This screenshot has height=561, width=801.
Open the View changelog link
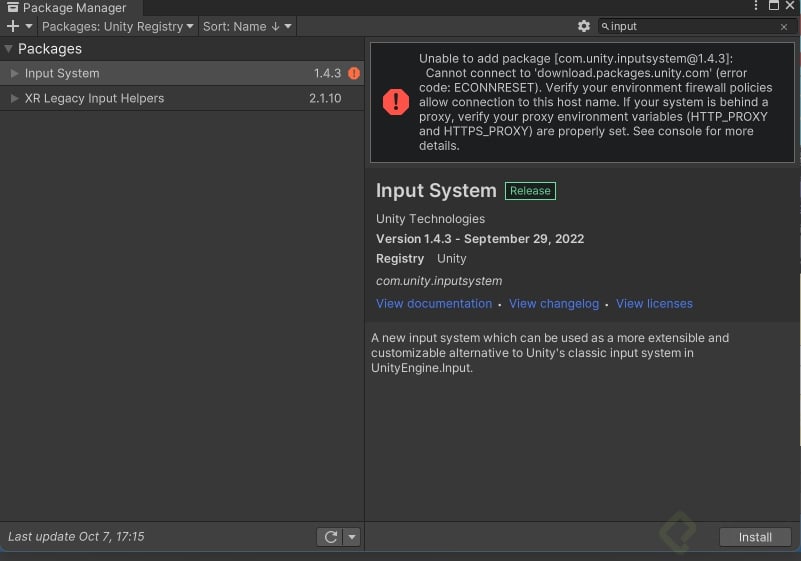553,304
